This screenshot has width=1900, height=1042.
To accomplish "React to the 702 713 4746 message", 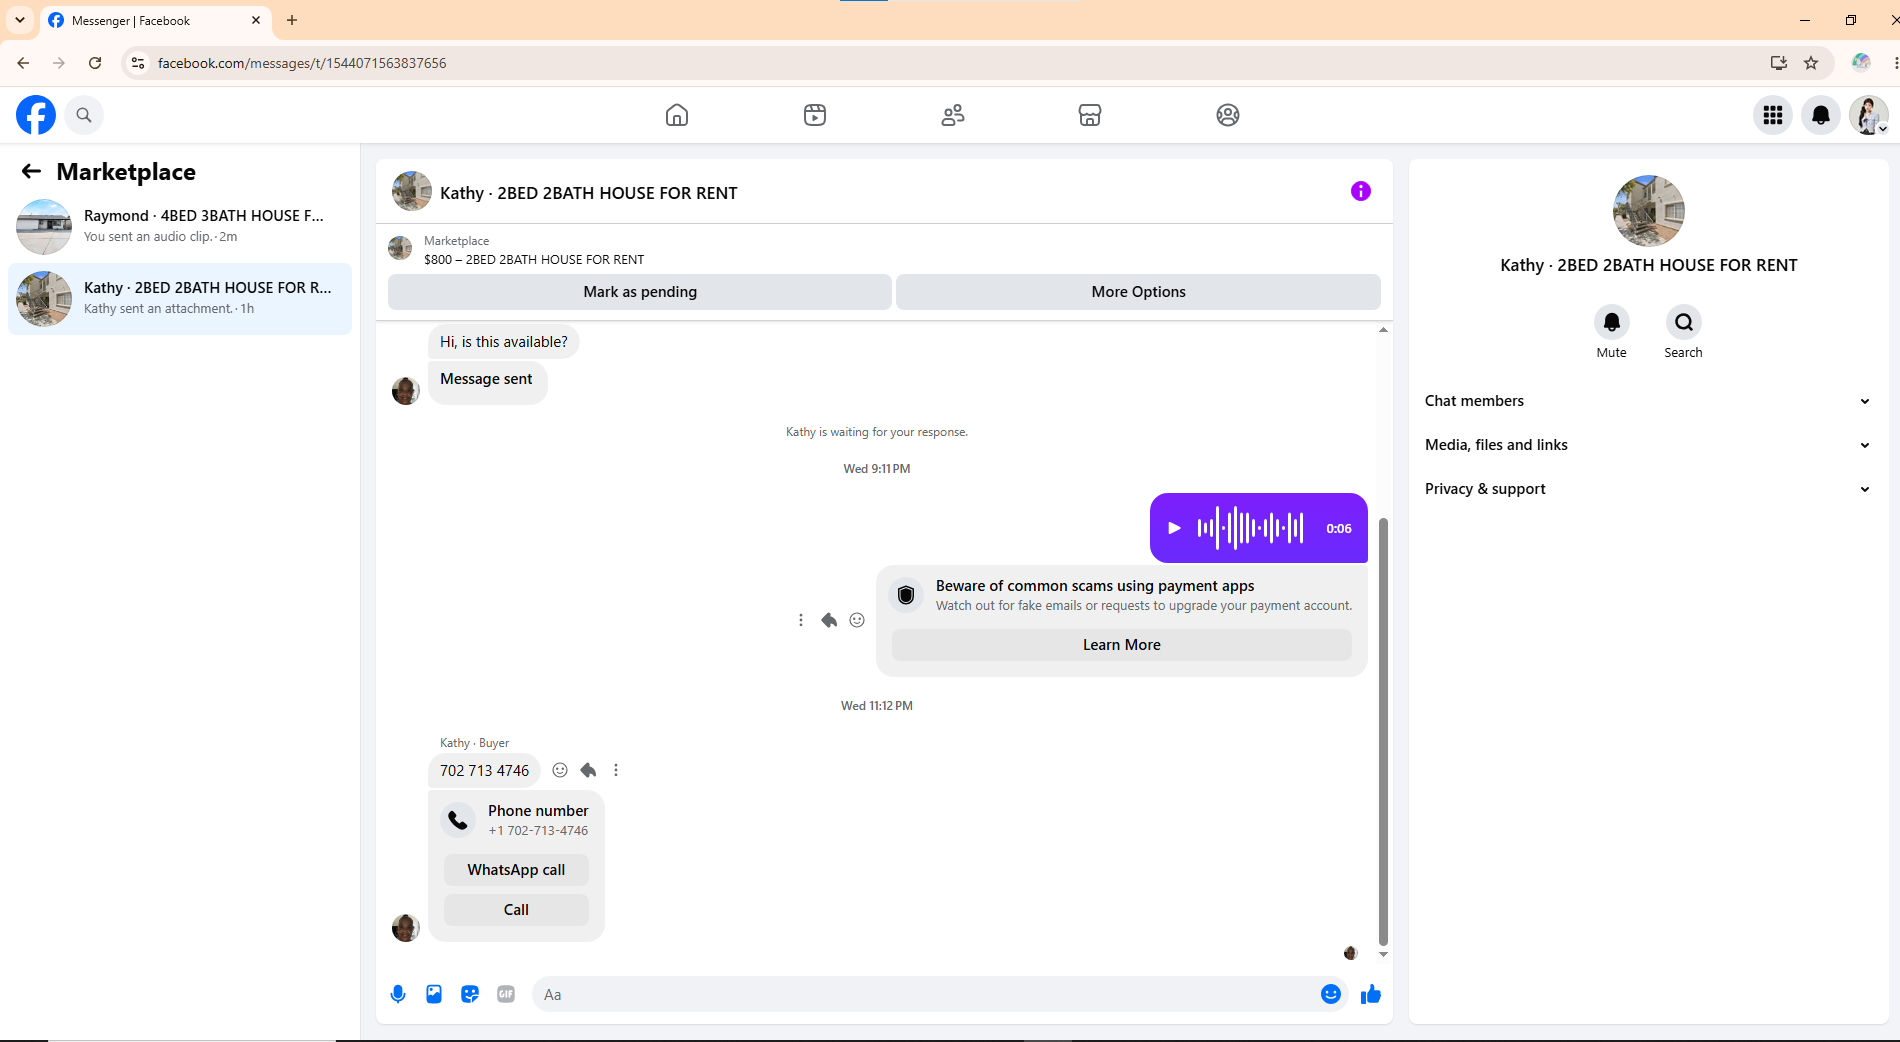I will pyautogui.click(x=560, y=770).
